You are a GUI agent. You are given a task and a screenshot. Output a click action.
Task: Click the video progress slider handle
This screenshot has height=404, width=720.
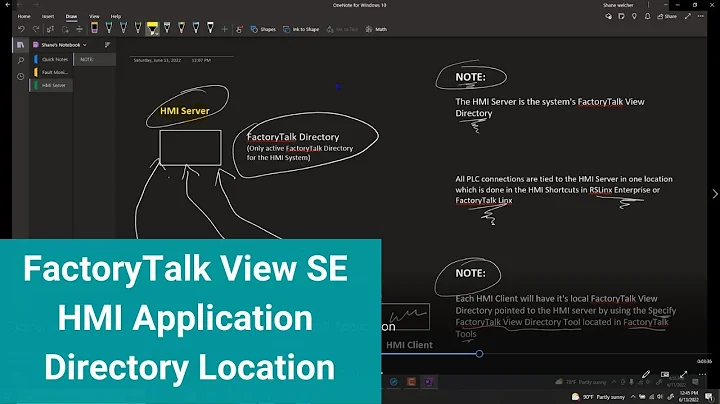point(479,354)
